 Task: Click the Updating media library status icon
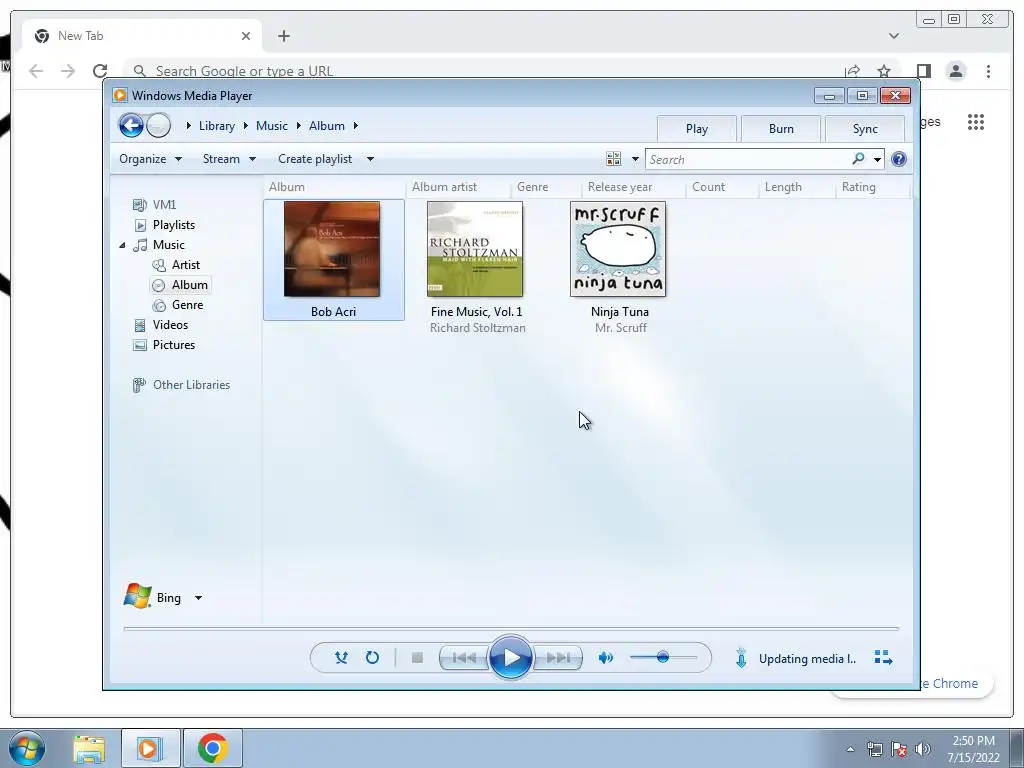[741, 657]
